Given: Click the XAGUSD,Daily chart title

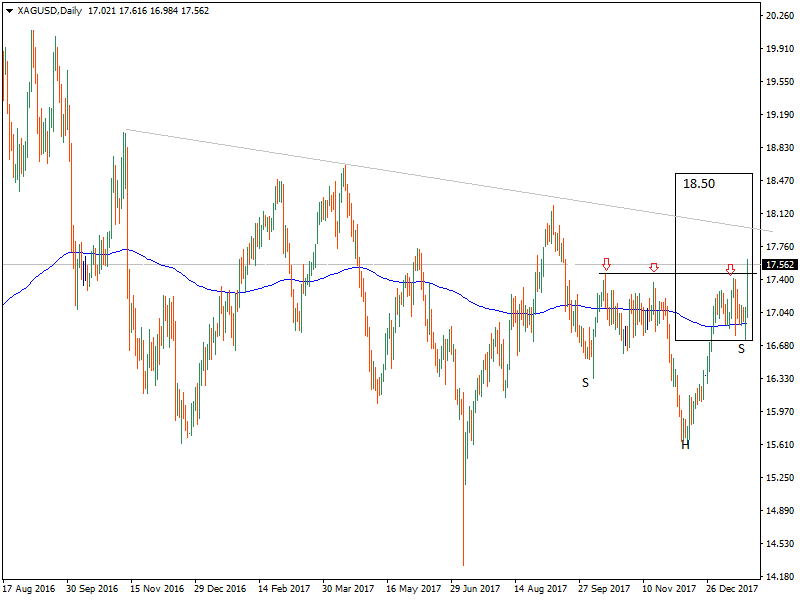Looking at the screenshot, I should click(49, 11).
